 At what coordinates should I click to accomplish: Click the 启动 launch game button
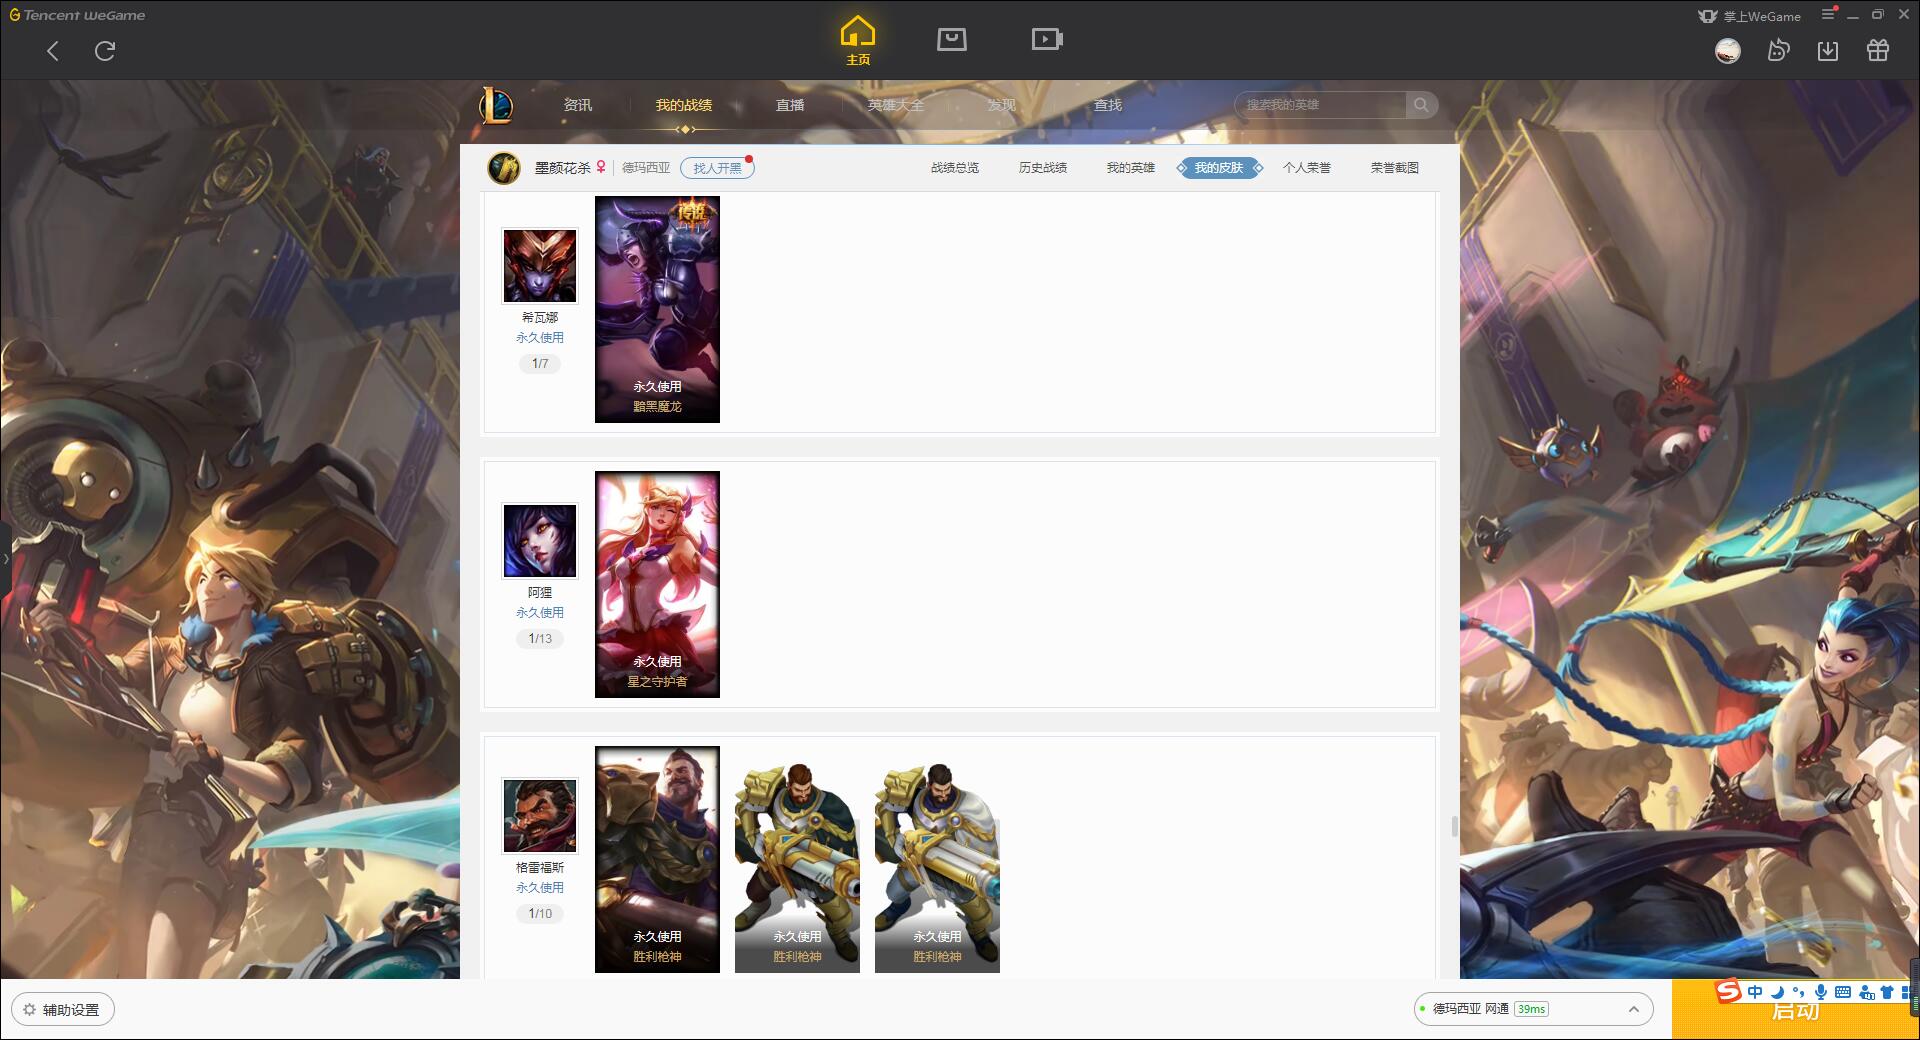coord(1795,1010)
